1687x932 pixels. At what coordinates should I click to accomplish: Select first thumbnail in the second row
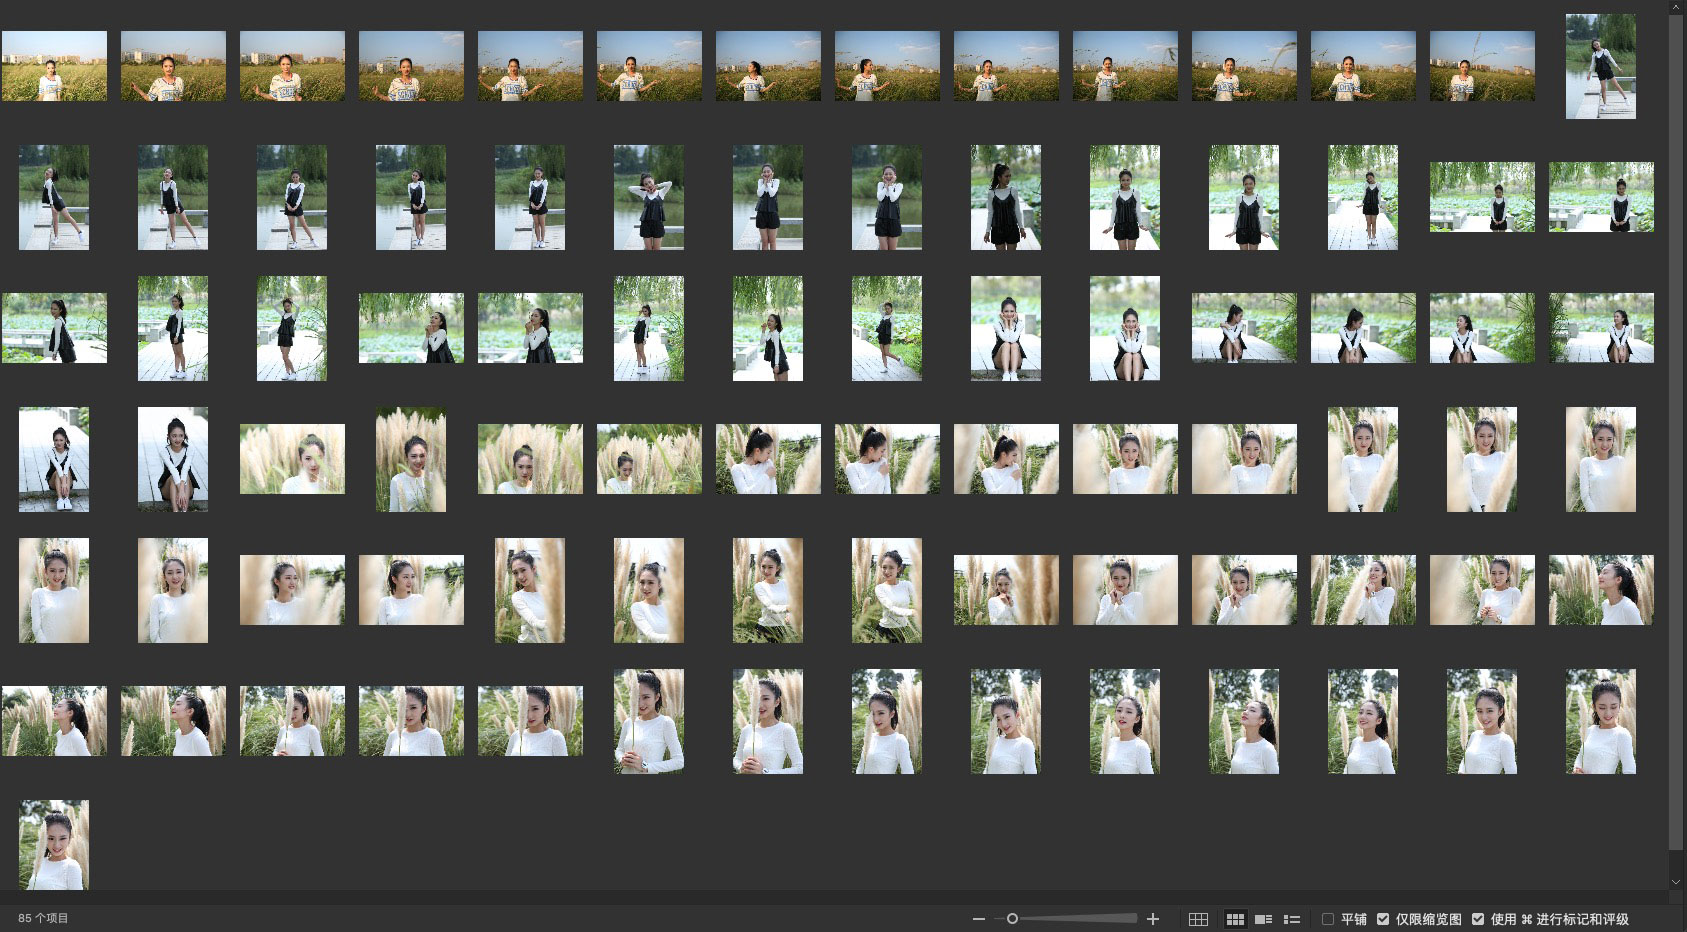pyautogui.click(x=54, y=197)
